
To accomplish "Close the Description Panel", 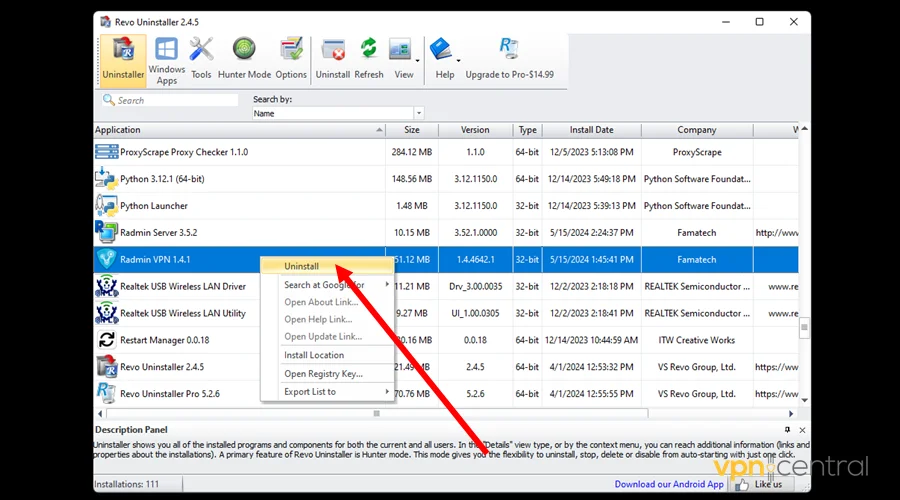I will click(x=802, y=430).
